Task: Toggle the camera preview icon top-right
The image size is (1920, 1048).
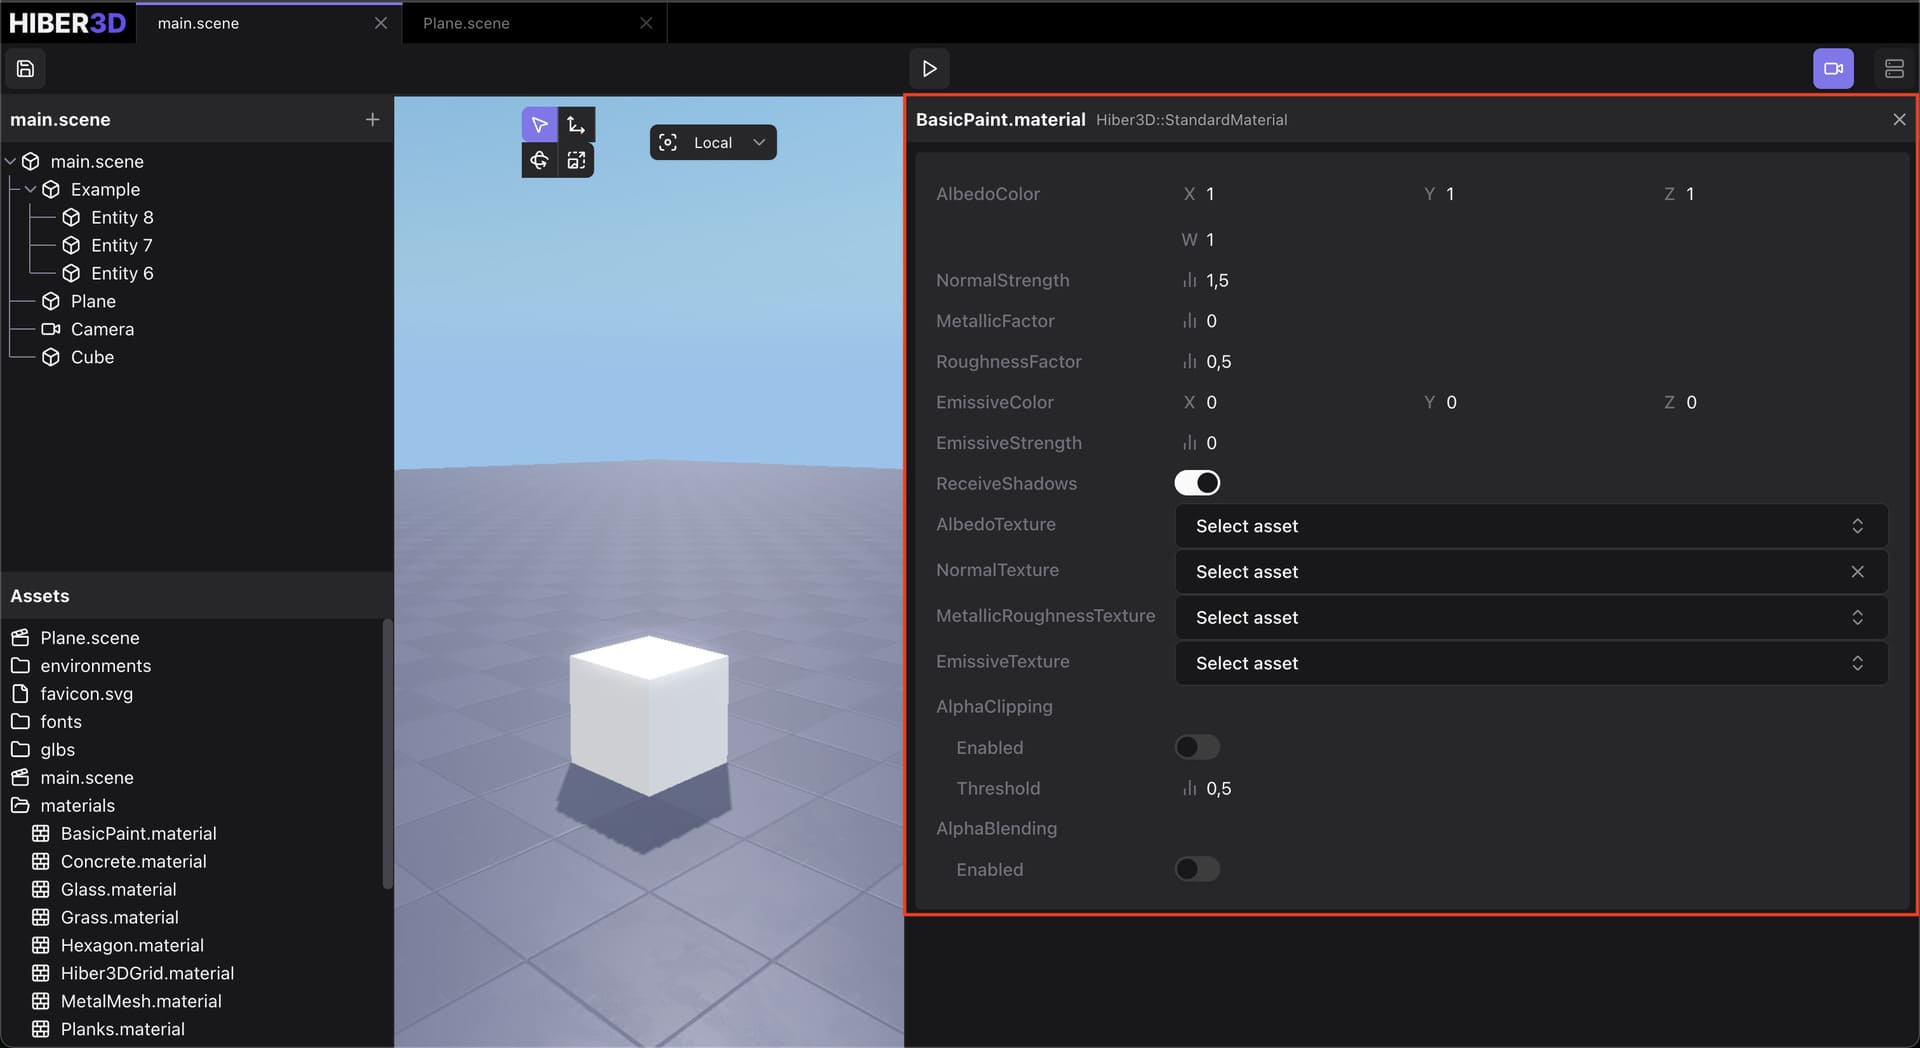Action: point(1833,68)
